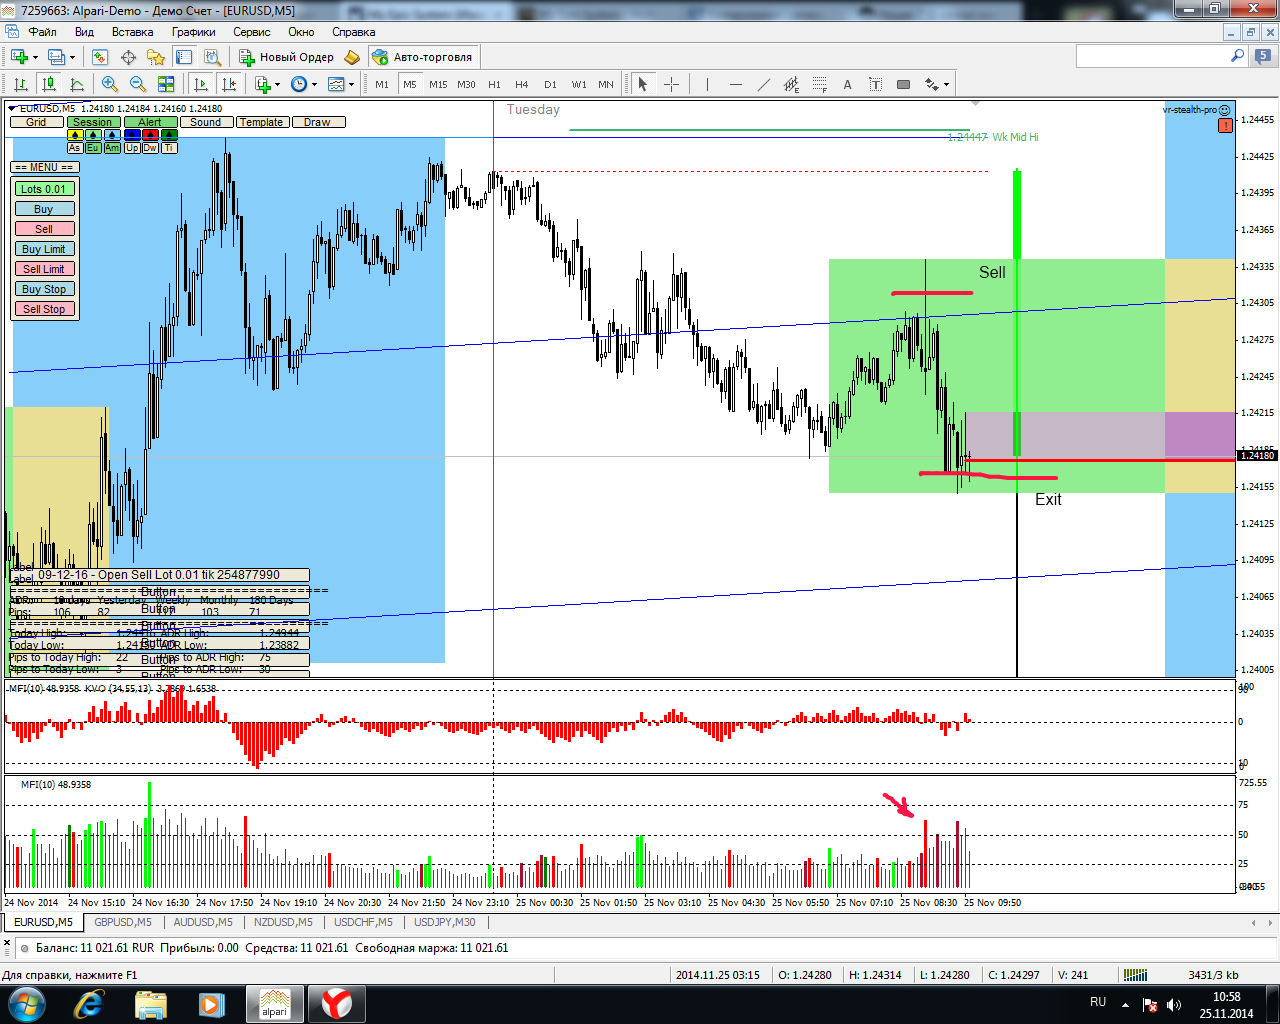Open the new chart icon

pyautogui.click(x=18, y=57)
